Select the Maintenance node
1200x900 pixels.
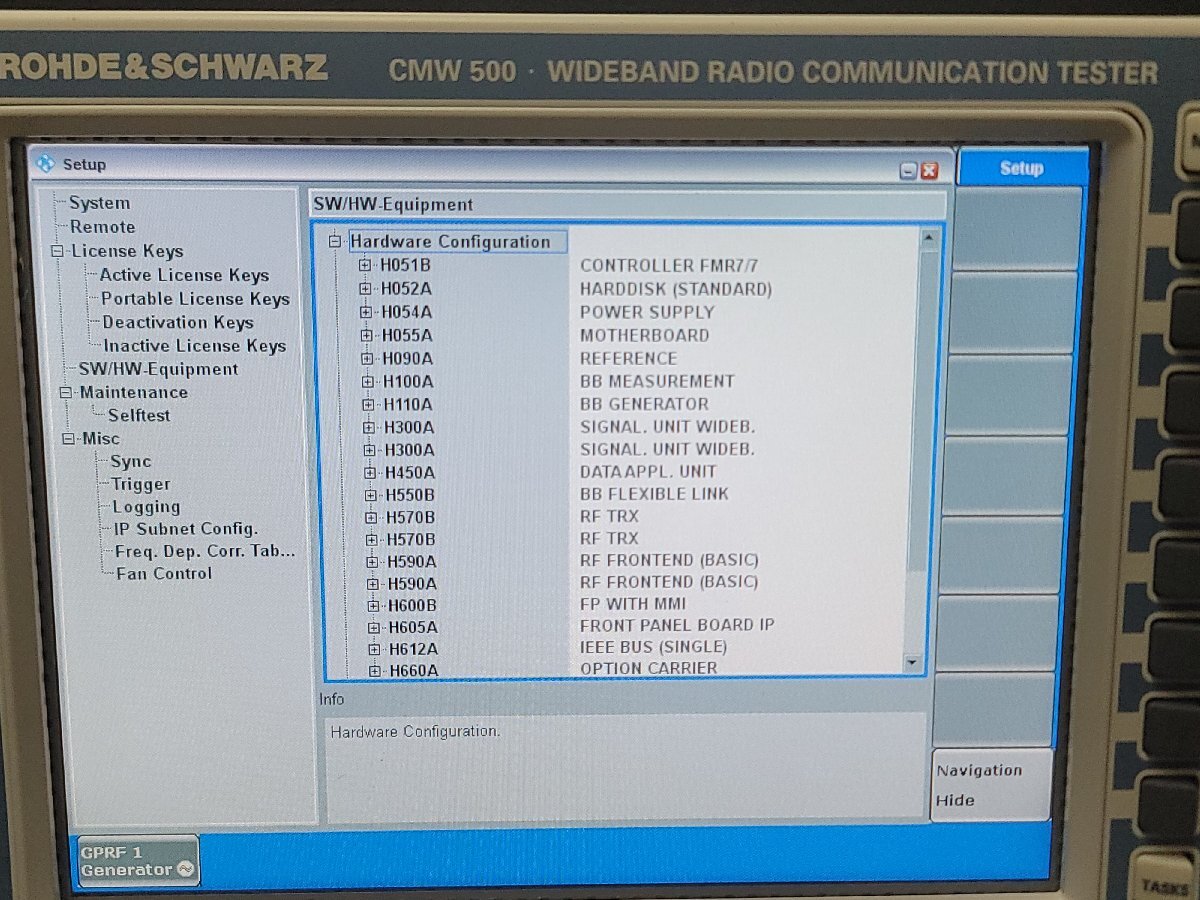pyautogui.click(x=134, y=392)
